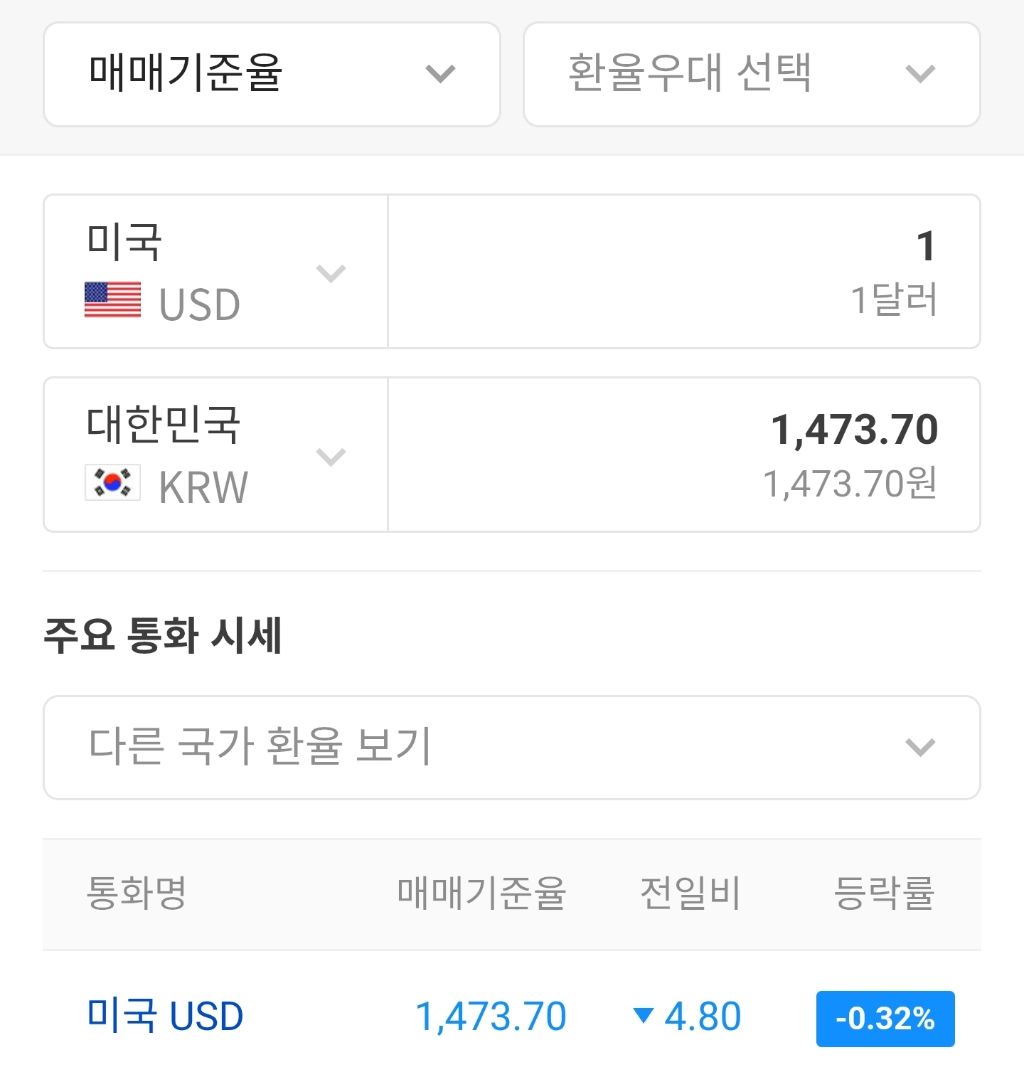This screenshot has height=1077, width=1024.
Task: Click the KRW amount field showing 1,473.70
Action: 684,455
